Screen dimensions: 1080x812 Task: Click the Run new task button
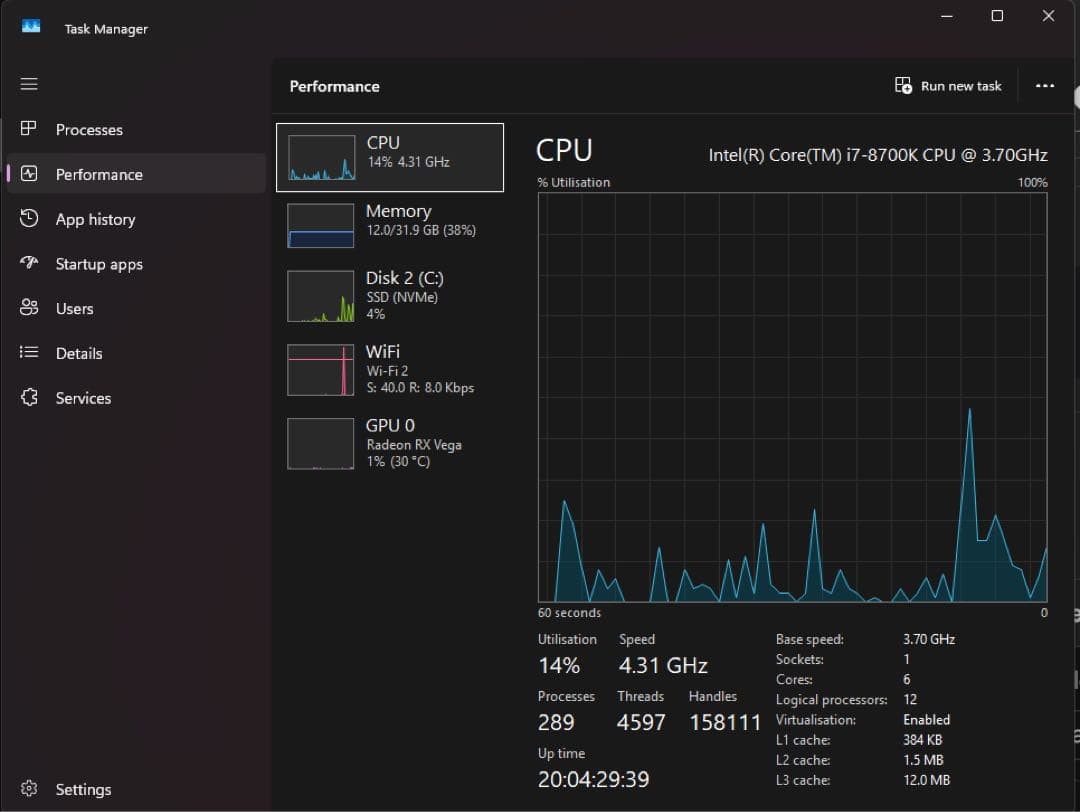(948, 86)
